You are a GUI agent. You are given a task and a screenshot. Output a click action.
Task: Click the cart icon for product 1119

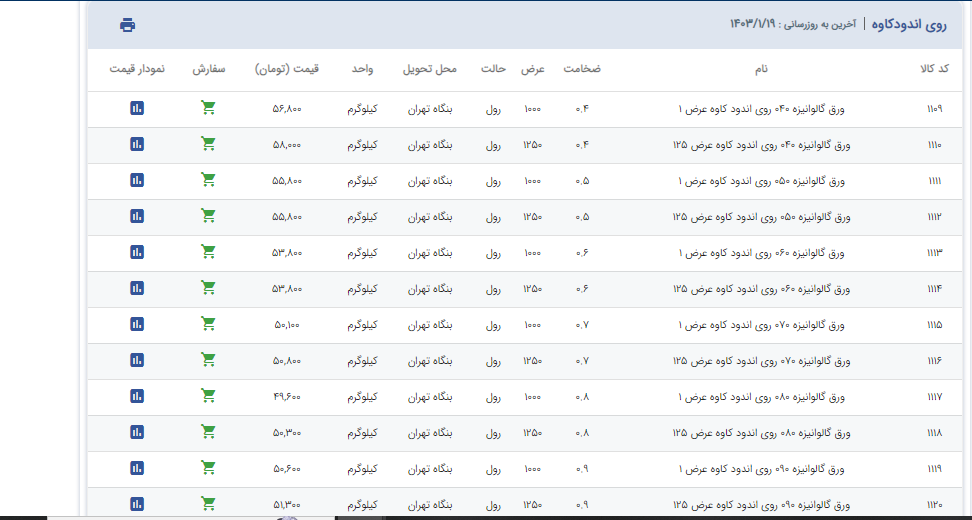208,468
